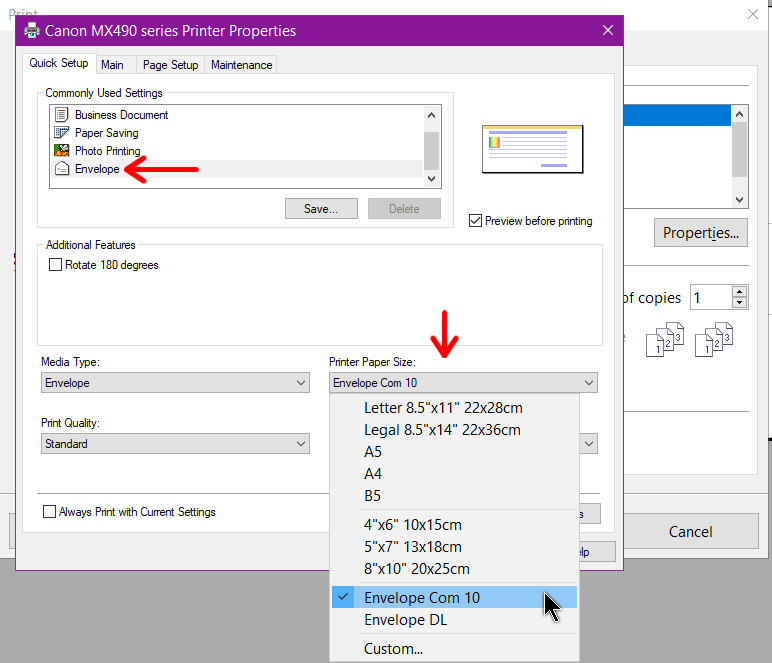Select 8"x10" 20x25cm paper size
The image size is (772, 663).
[x=454, y=568]
